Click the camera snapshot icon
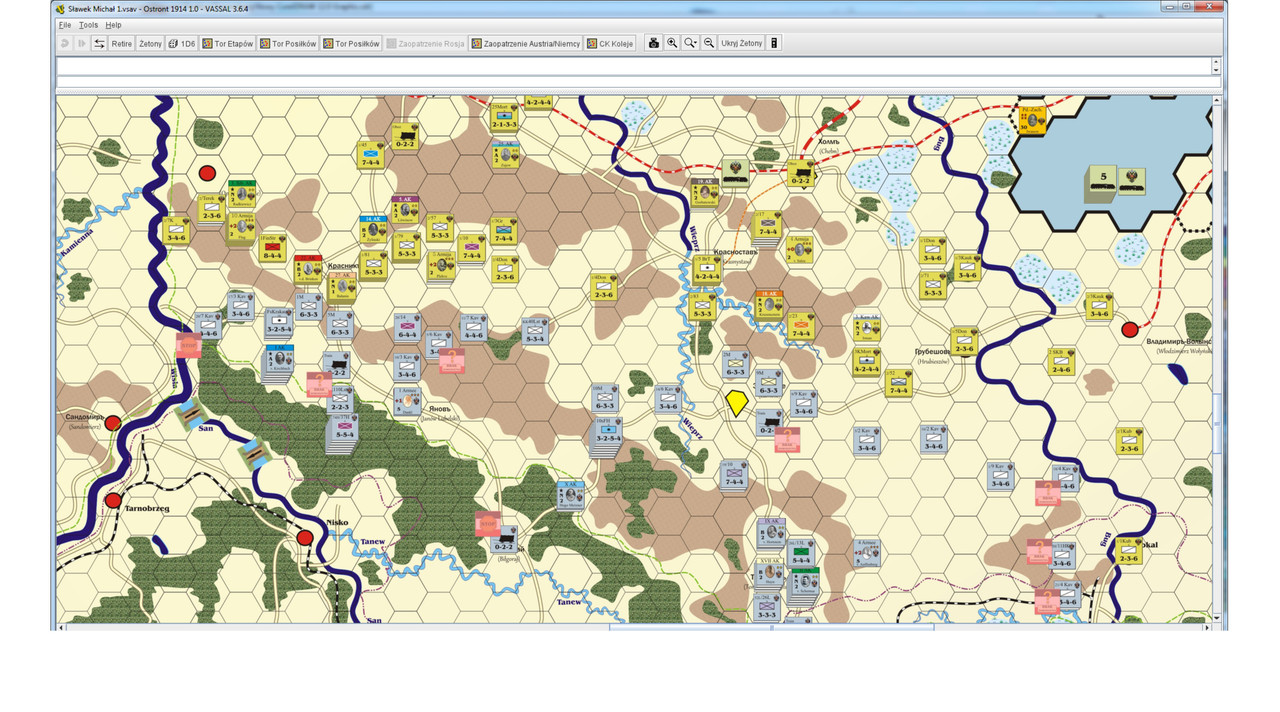This screenshot has width=1280, height=712. point(654,44)
